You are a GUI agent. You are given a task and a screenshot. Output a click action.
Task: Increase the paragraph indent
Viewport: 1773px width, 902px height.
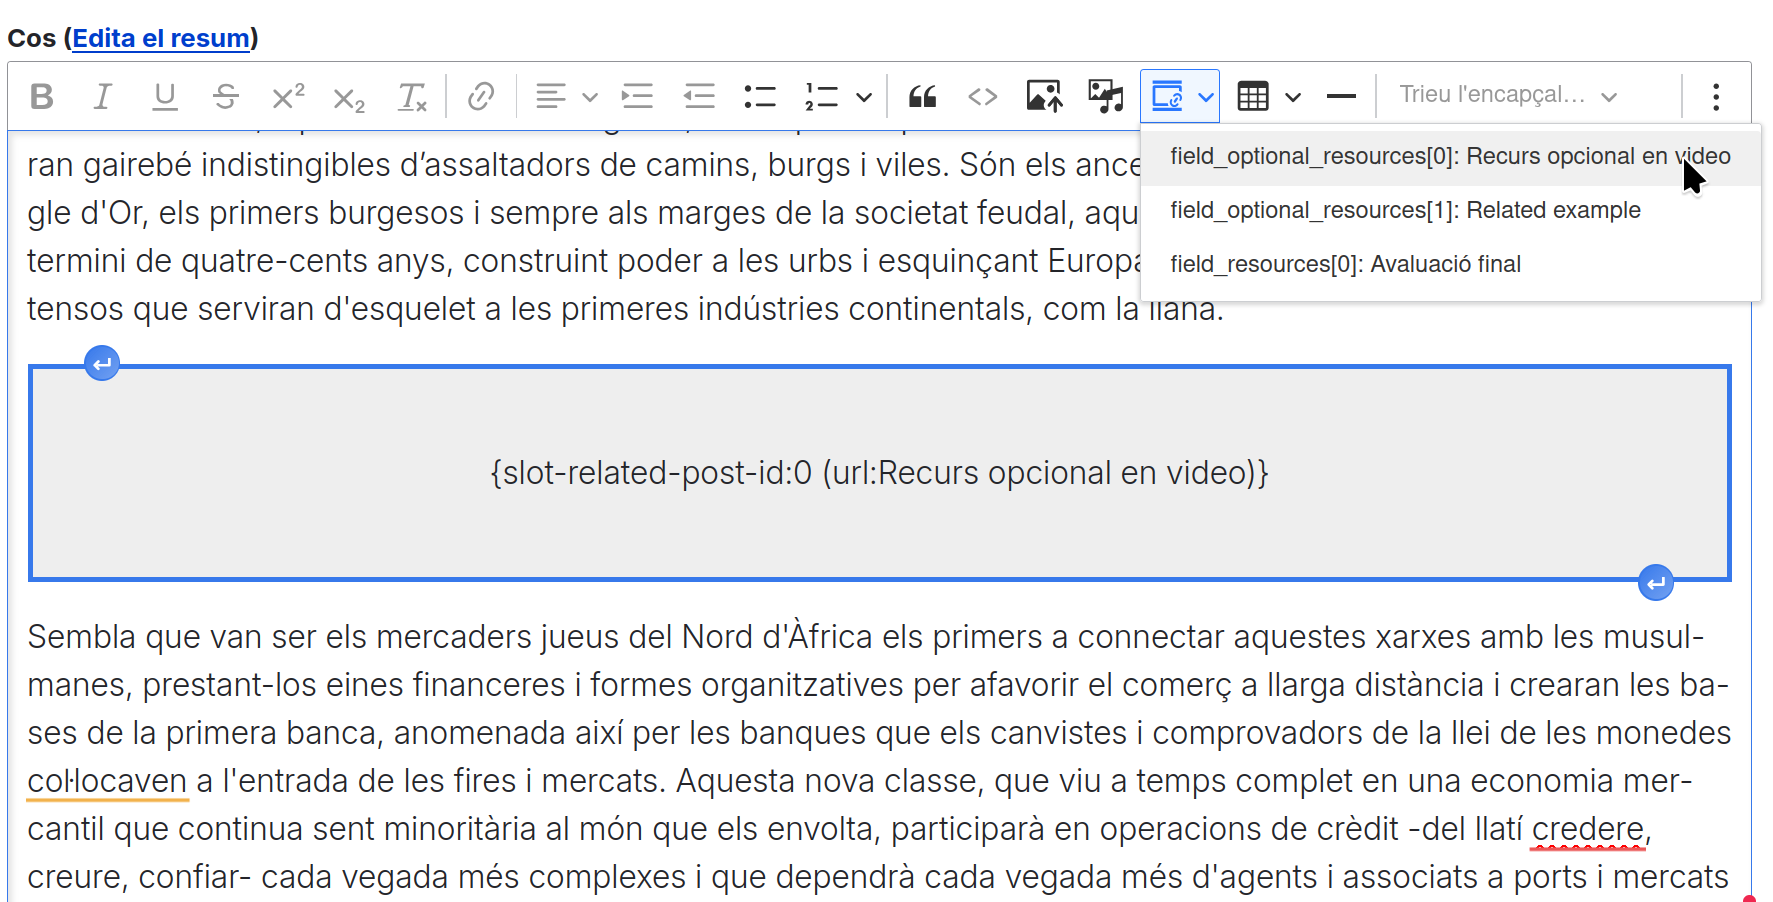tap(637, 97)
